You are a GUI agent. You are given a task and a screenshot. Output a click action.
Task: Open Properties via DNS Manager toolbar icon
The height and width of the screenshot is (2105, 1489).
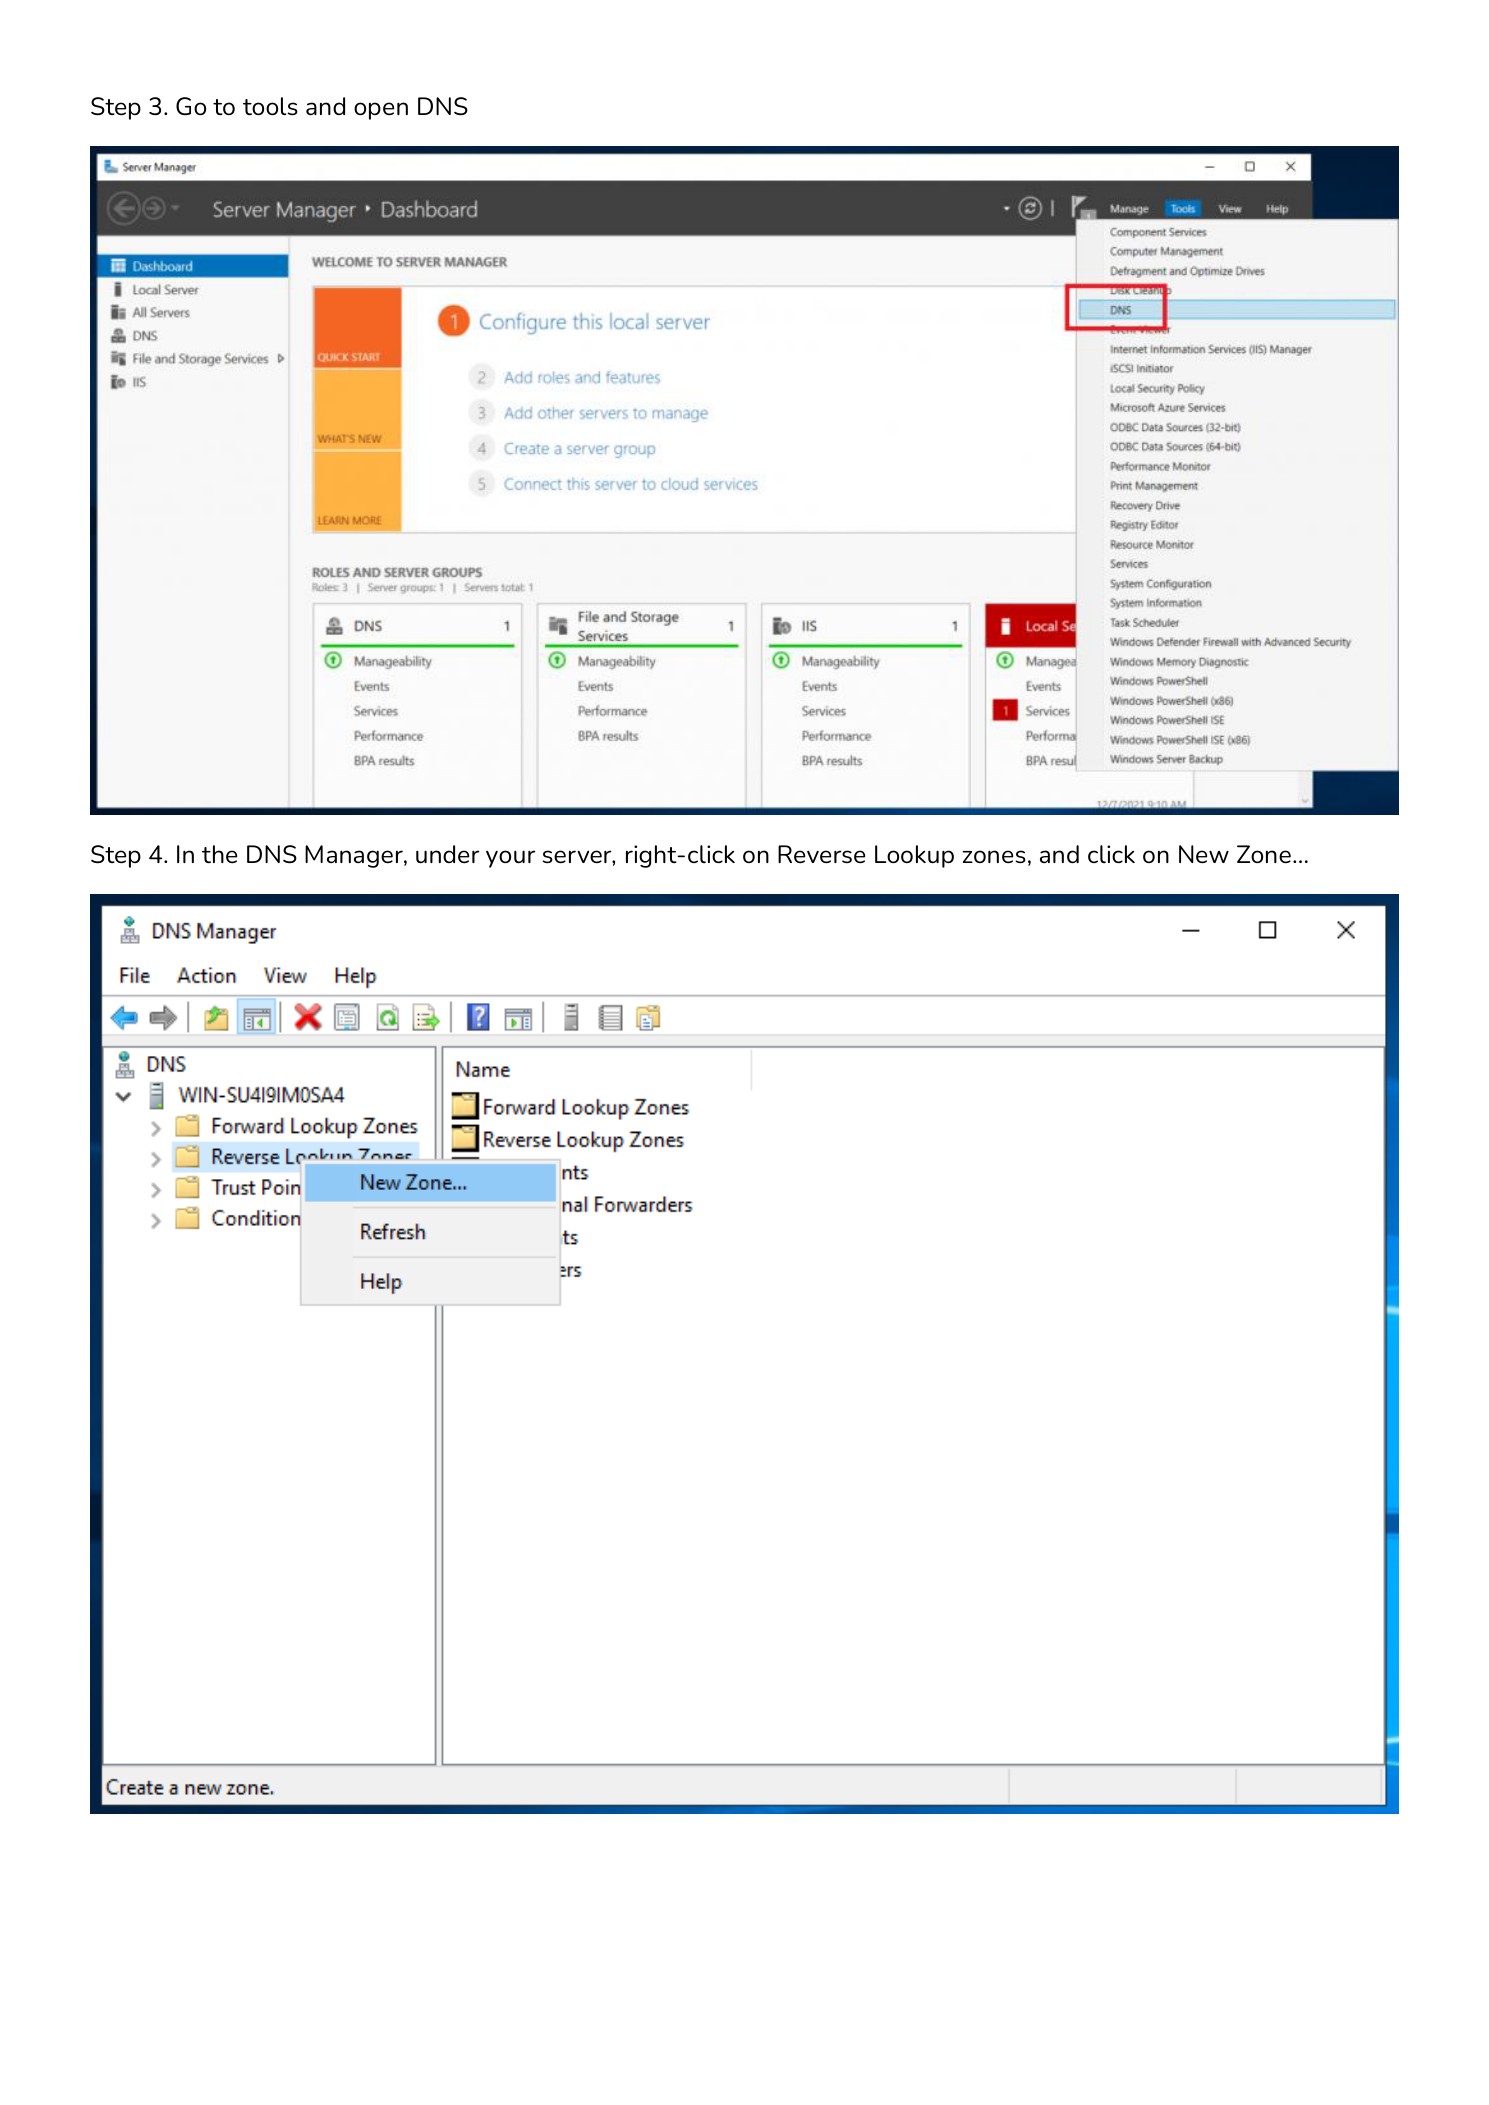point(347,1018)
